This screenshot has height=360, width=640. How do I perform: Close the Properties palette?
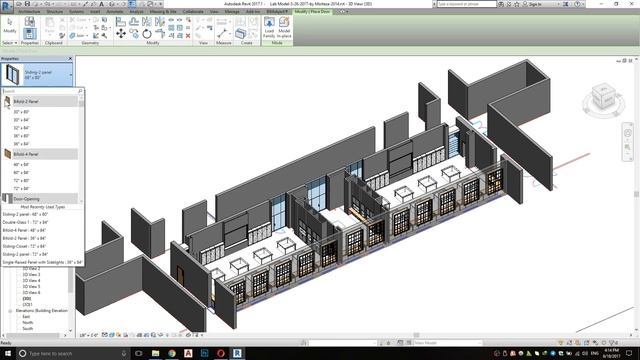(70, 59)
